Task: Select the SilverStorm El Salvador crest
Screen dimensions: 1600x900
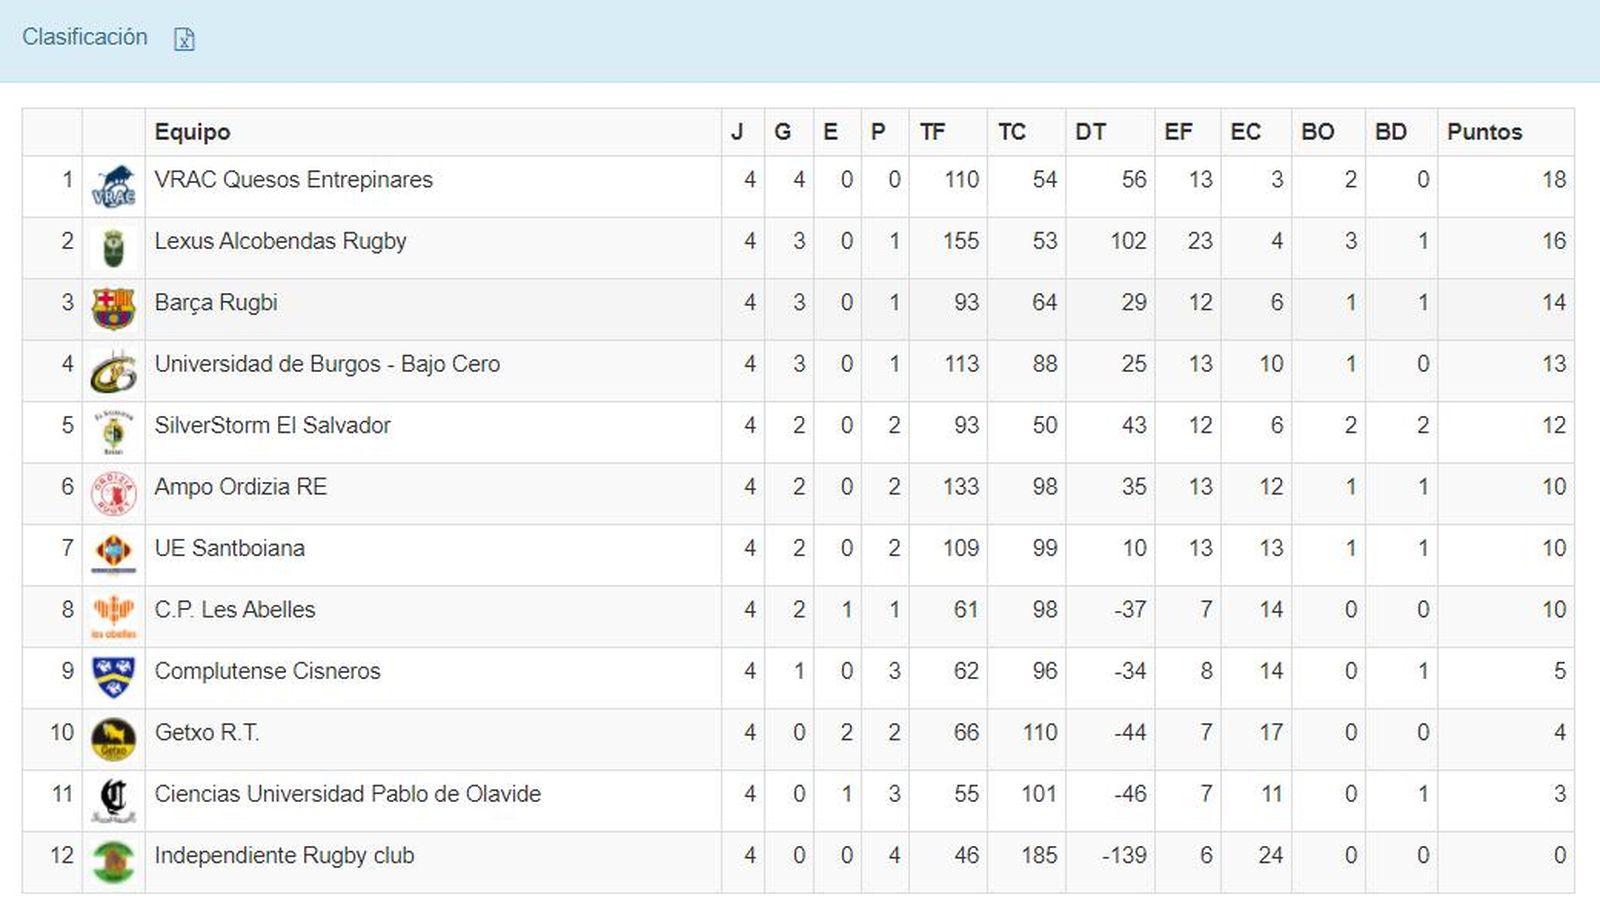Action: [114, 431]
